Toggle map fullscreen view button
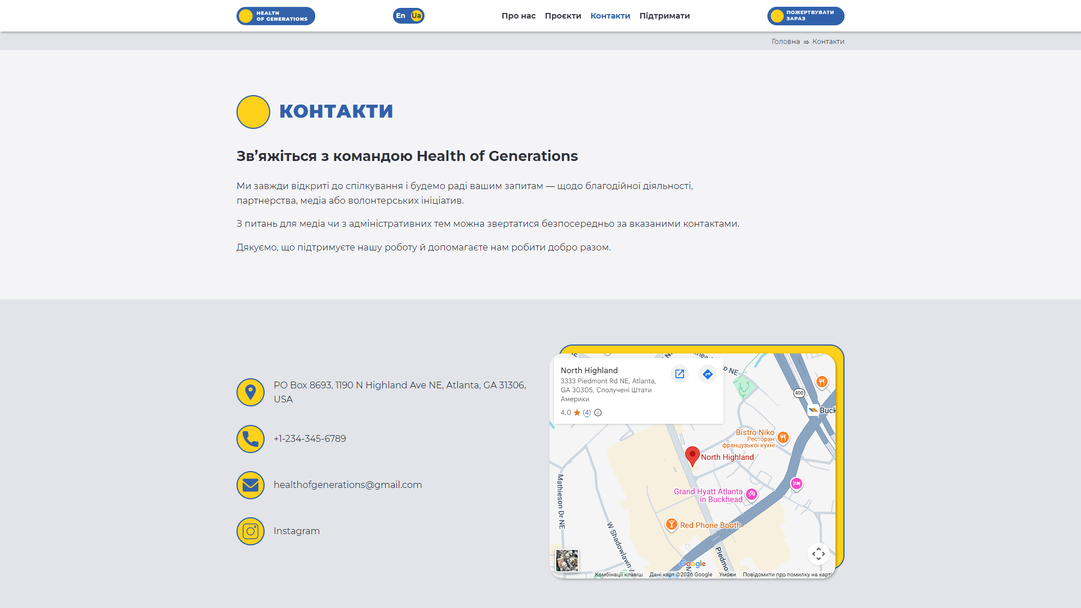1081x608 pixels. [x=818, y=554]
